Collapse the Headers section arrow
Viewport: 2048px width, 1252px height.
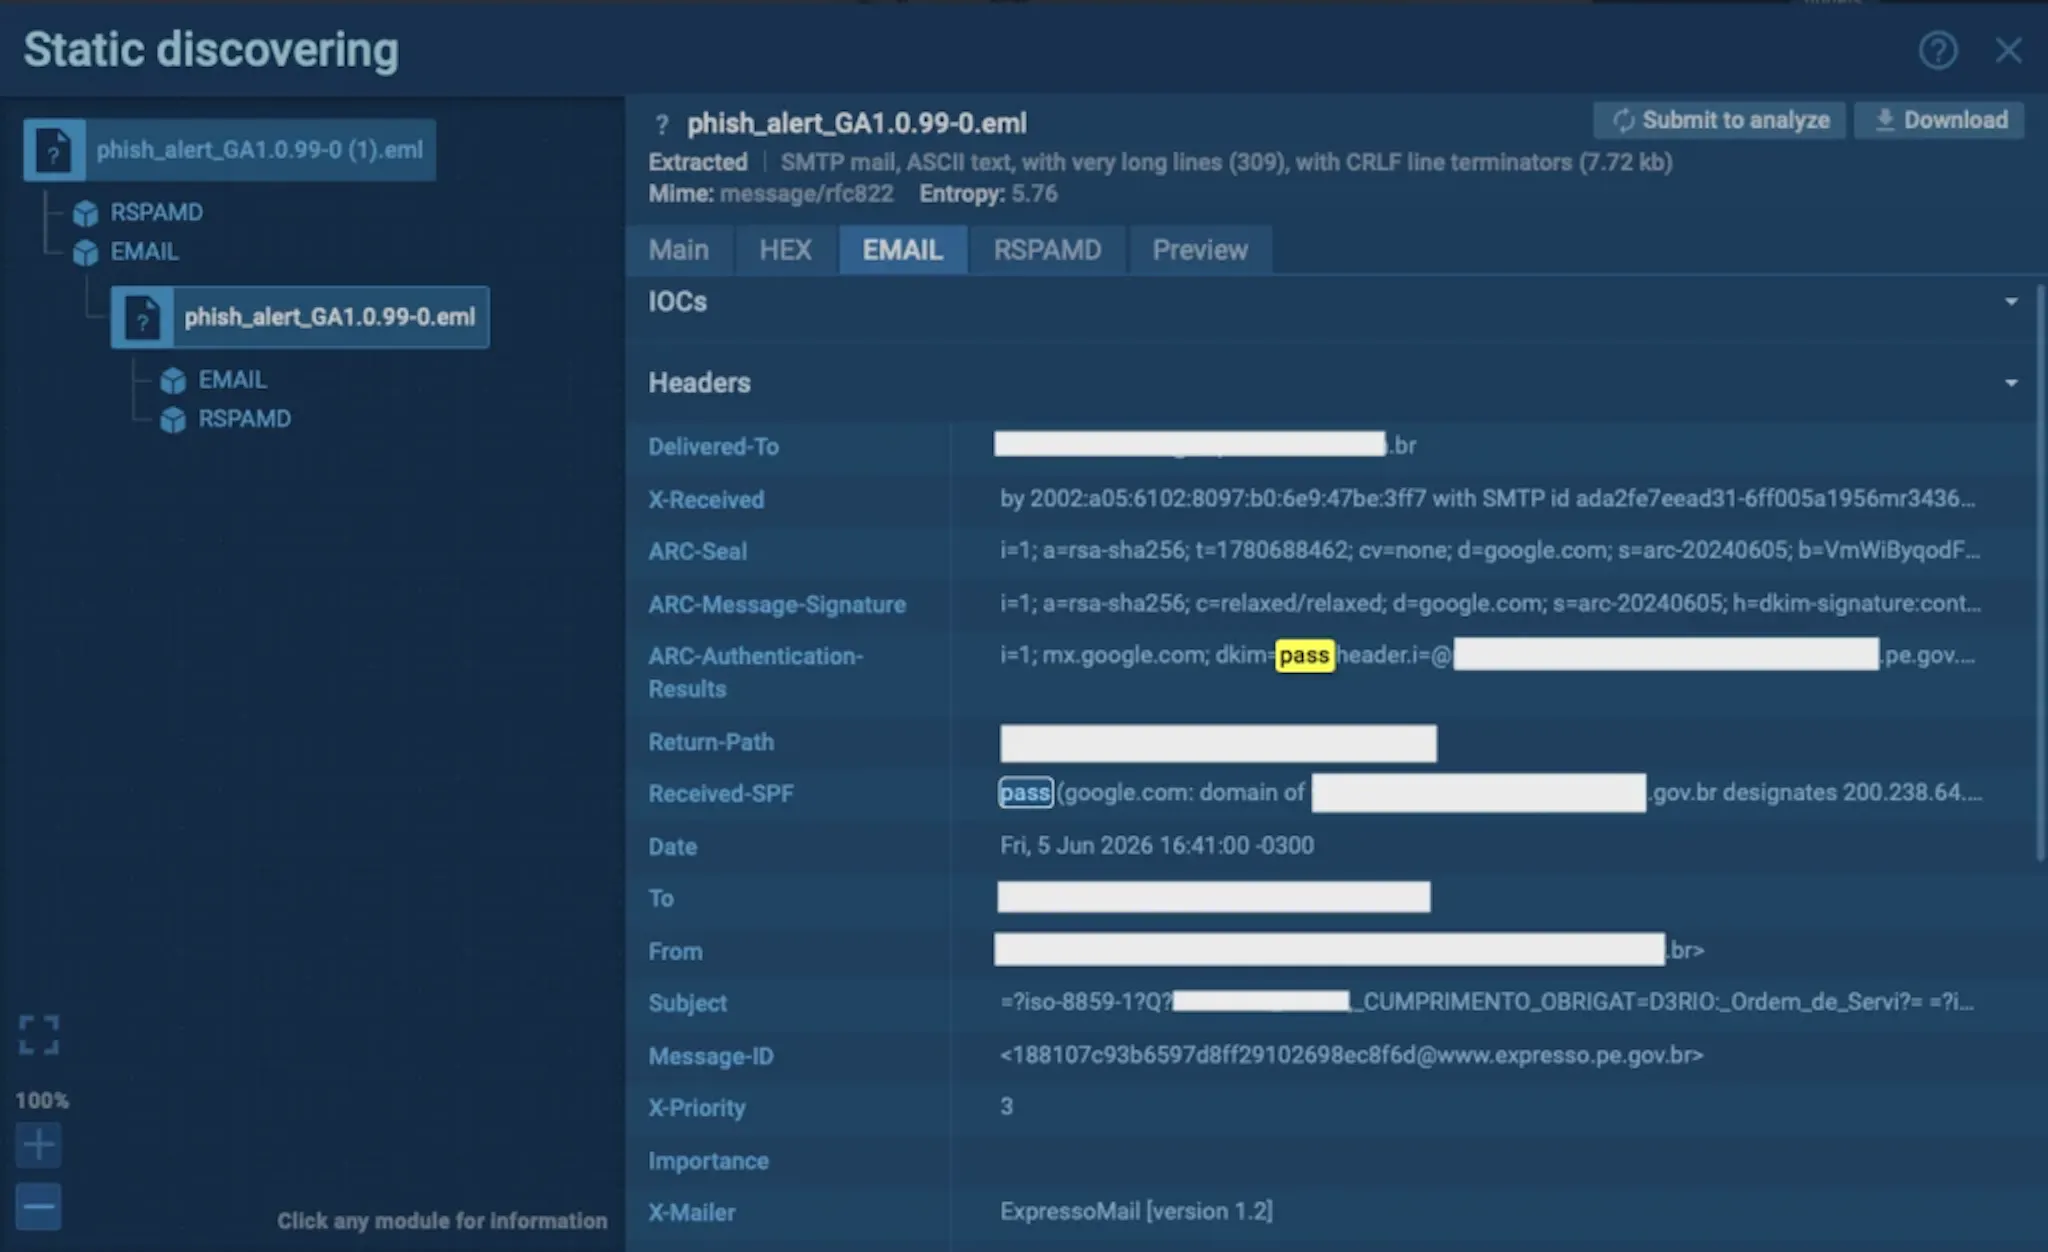2011,383
